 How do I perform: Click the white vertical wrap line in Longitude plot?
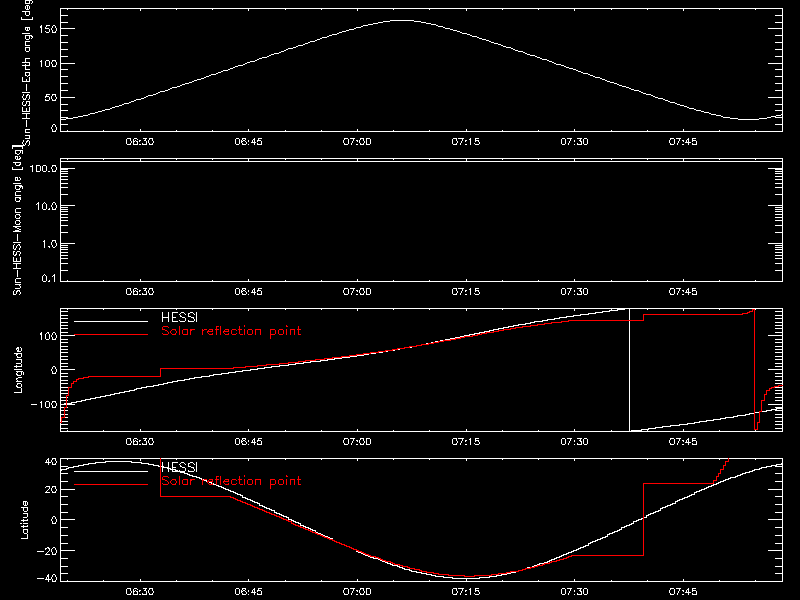tap(630, 370)
